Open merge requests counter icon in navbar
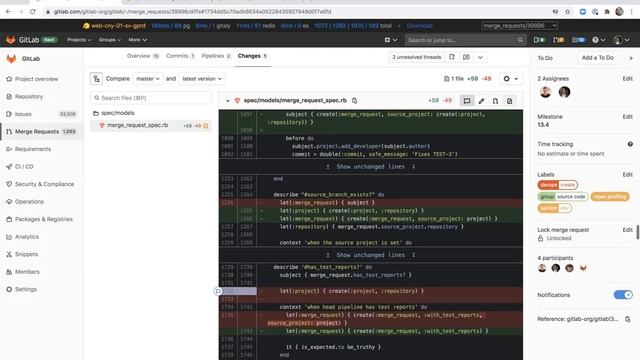The width and height of the screenshot is (640, 360). click(558, 40)
